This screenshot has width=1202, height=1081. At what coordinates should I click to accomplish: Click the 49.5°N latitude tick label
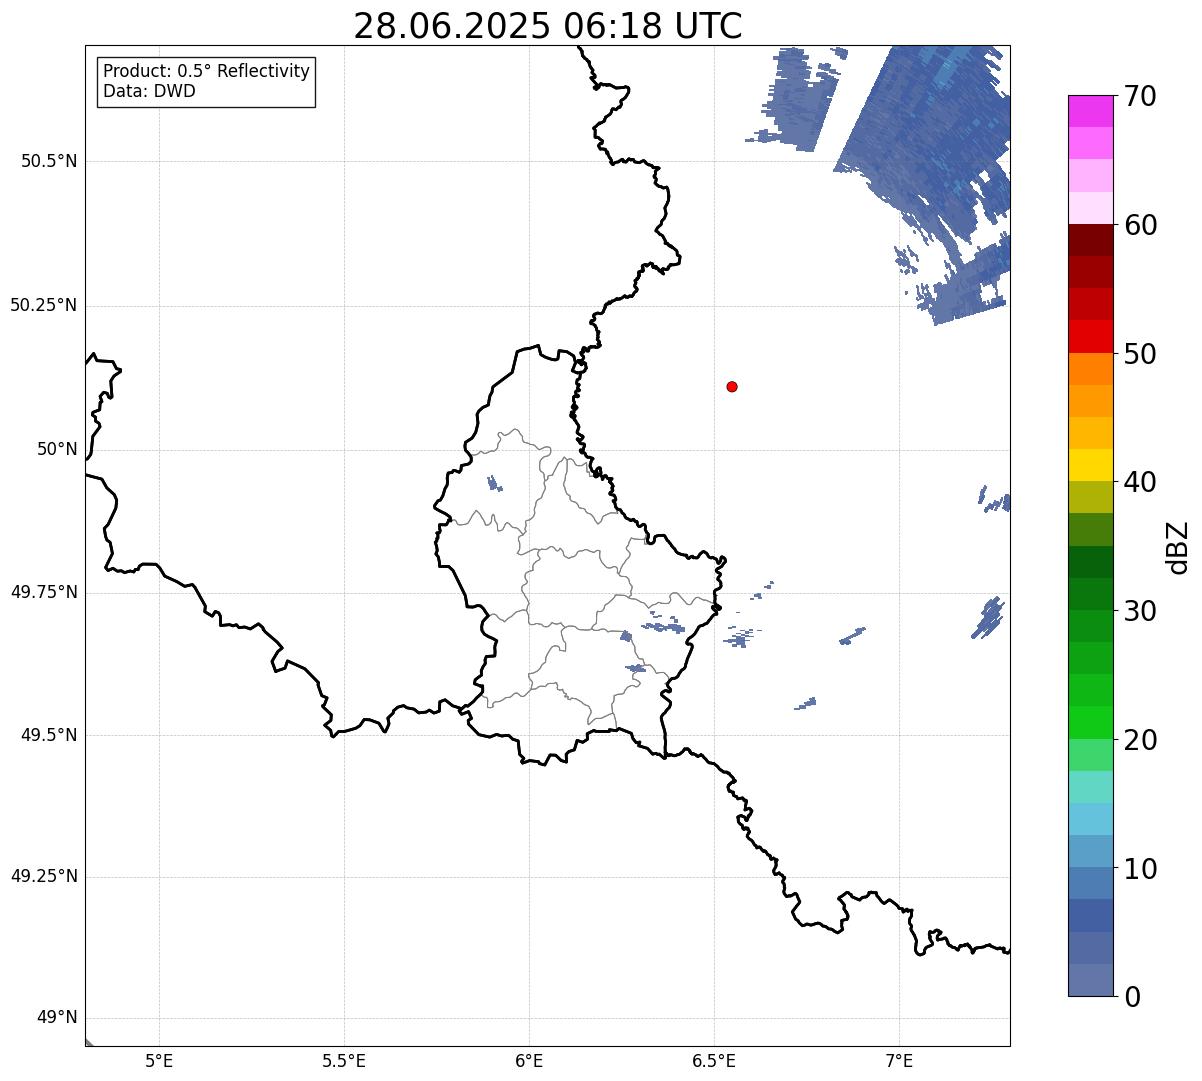point(49,735)
